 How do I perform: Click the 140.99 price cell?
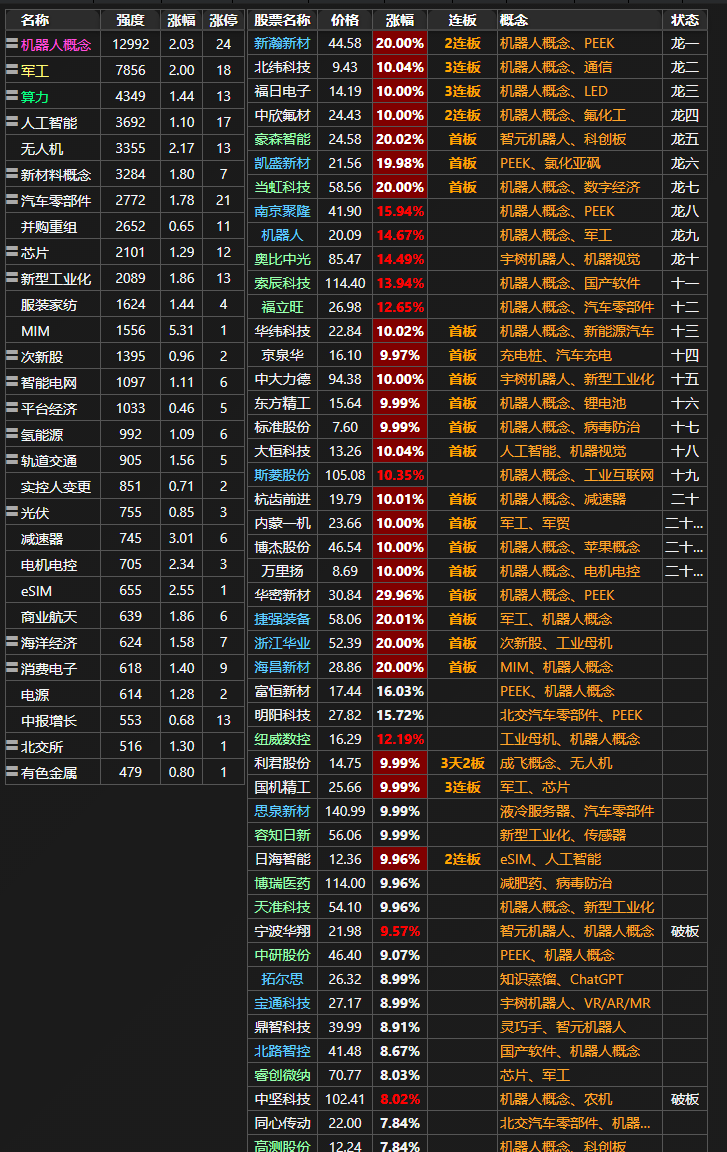(x=344, y=811)
